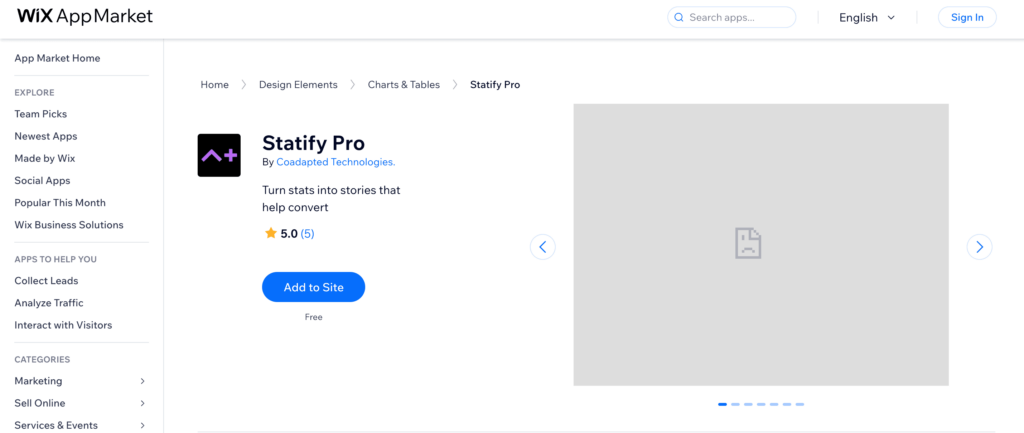Click the Sign In button

tap(967, 18)
